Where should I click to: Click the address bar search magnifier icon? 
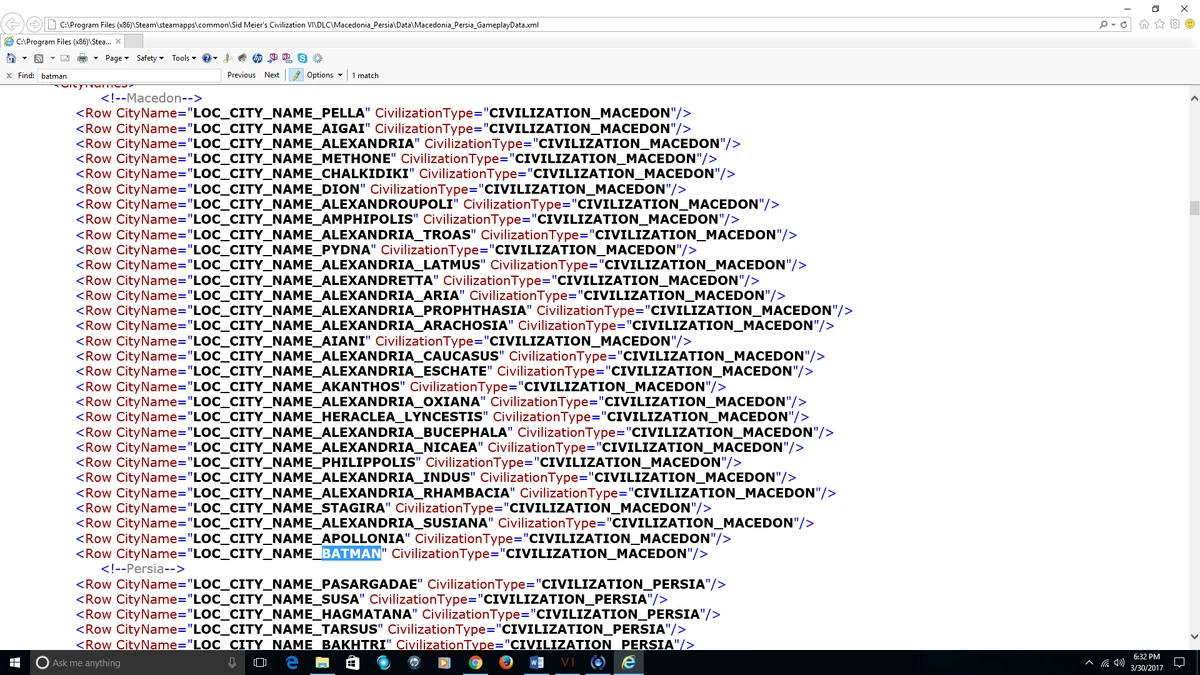1103,24
